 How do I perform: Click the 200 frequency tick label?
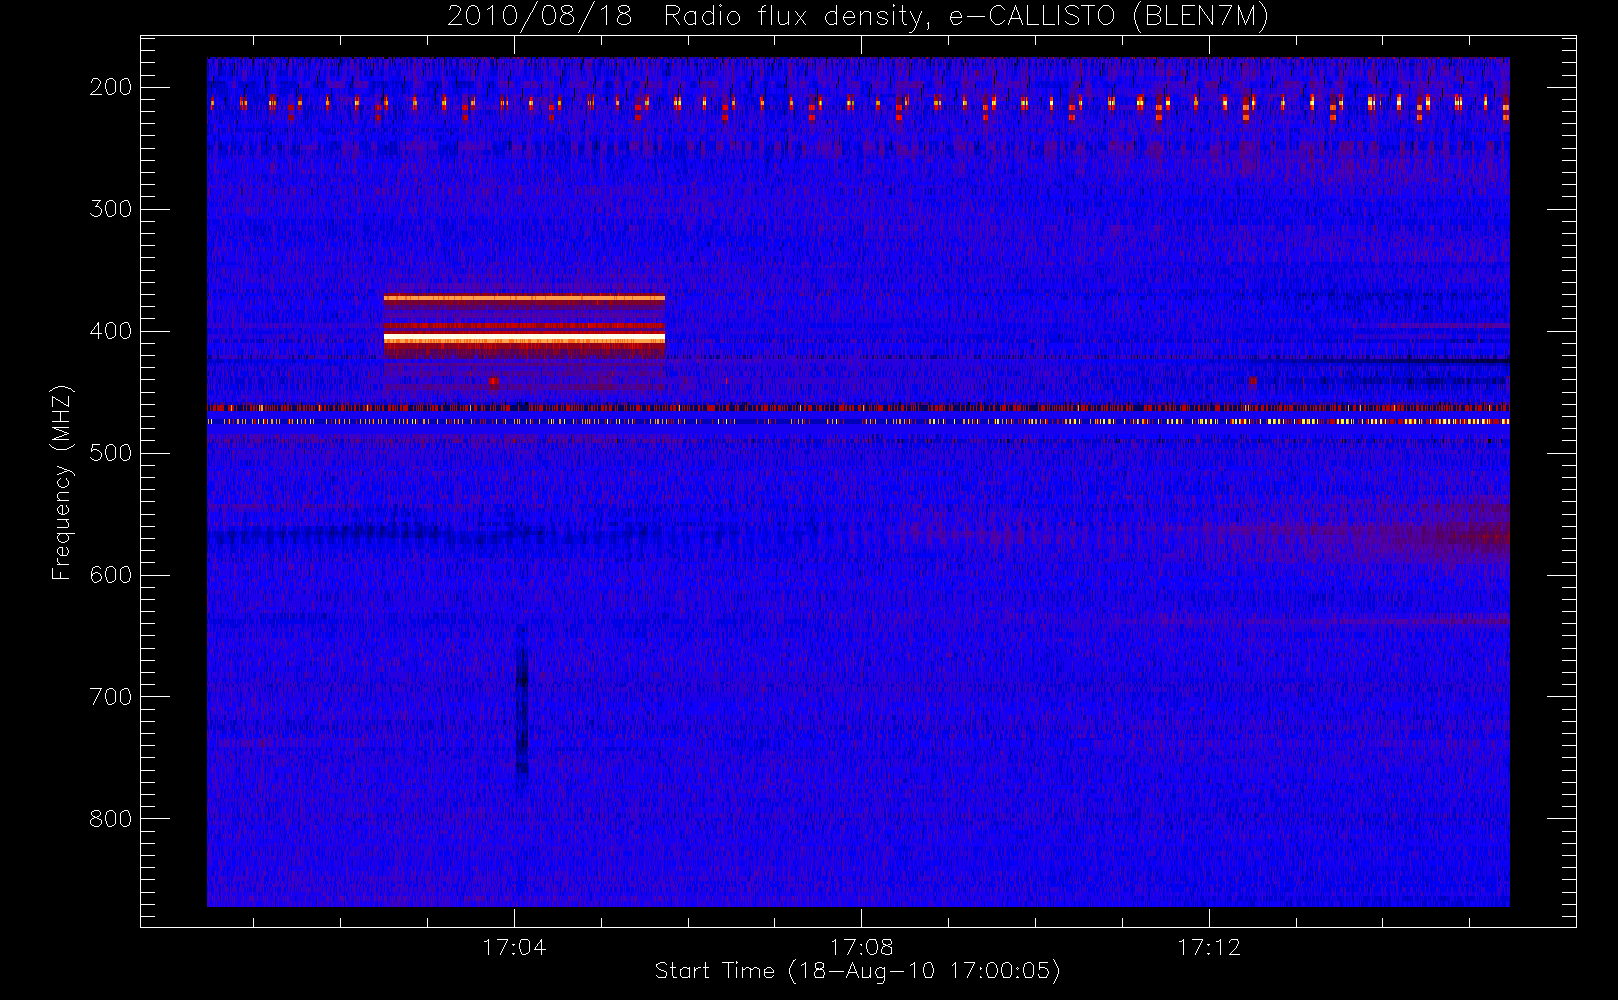point(111,87)
